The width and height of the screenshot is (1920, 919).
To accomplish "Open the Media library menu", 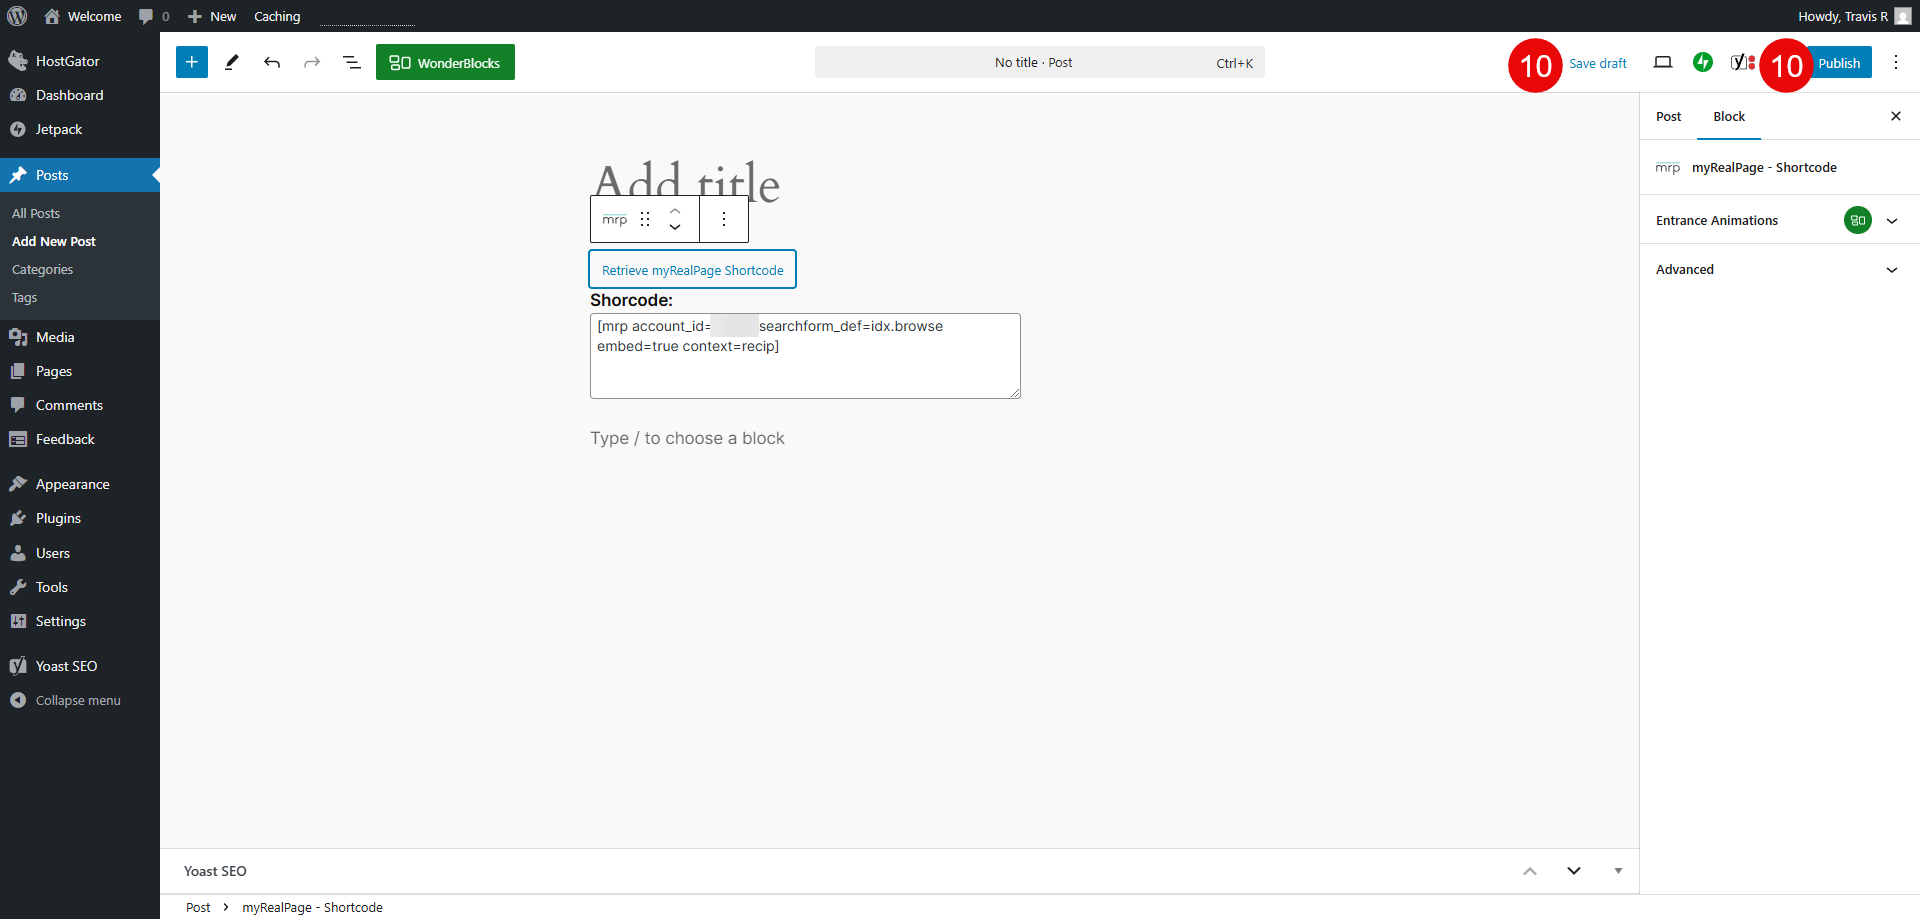I will point(80,337).
